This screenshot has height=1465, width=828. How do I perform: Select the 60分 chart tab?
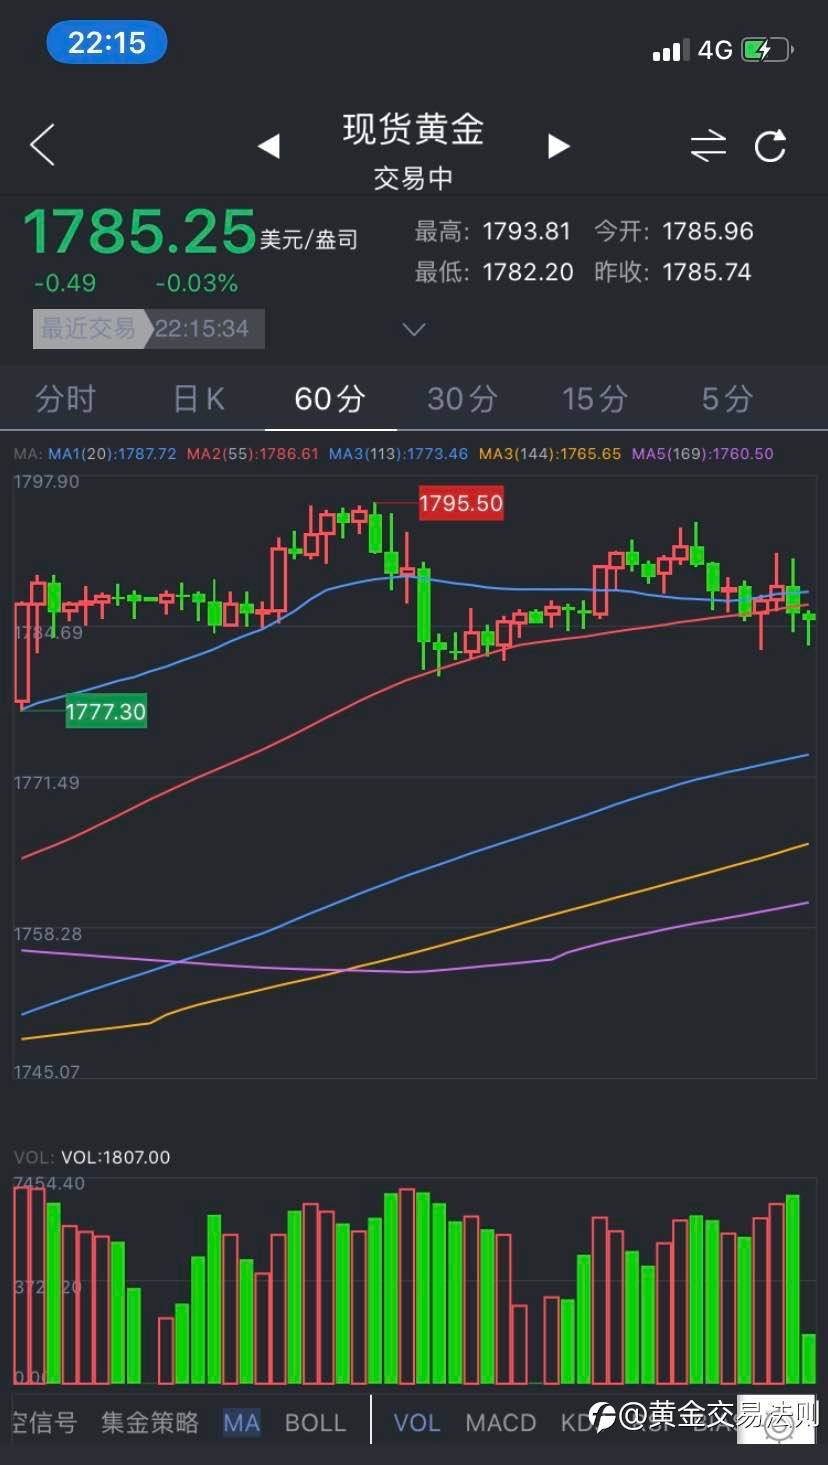(x=330, y=399)
